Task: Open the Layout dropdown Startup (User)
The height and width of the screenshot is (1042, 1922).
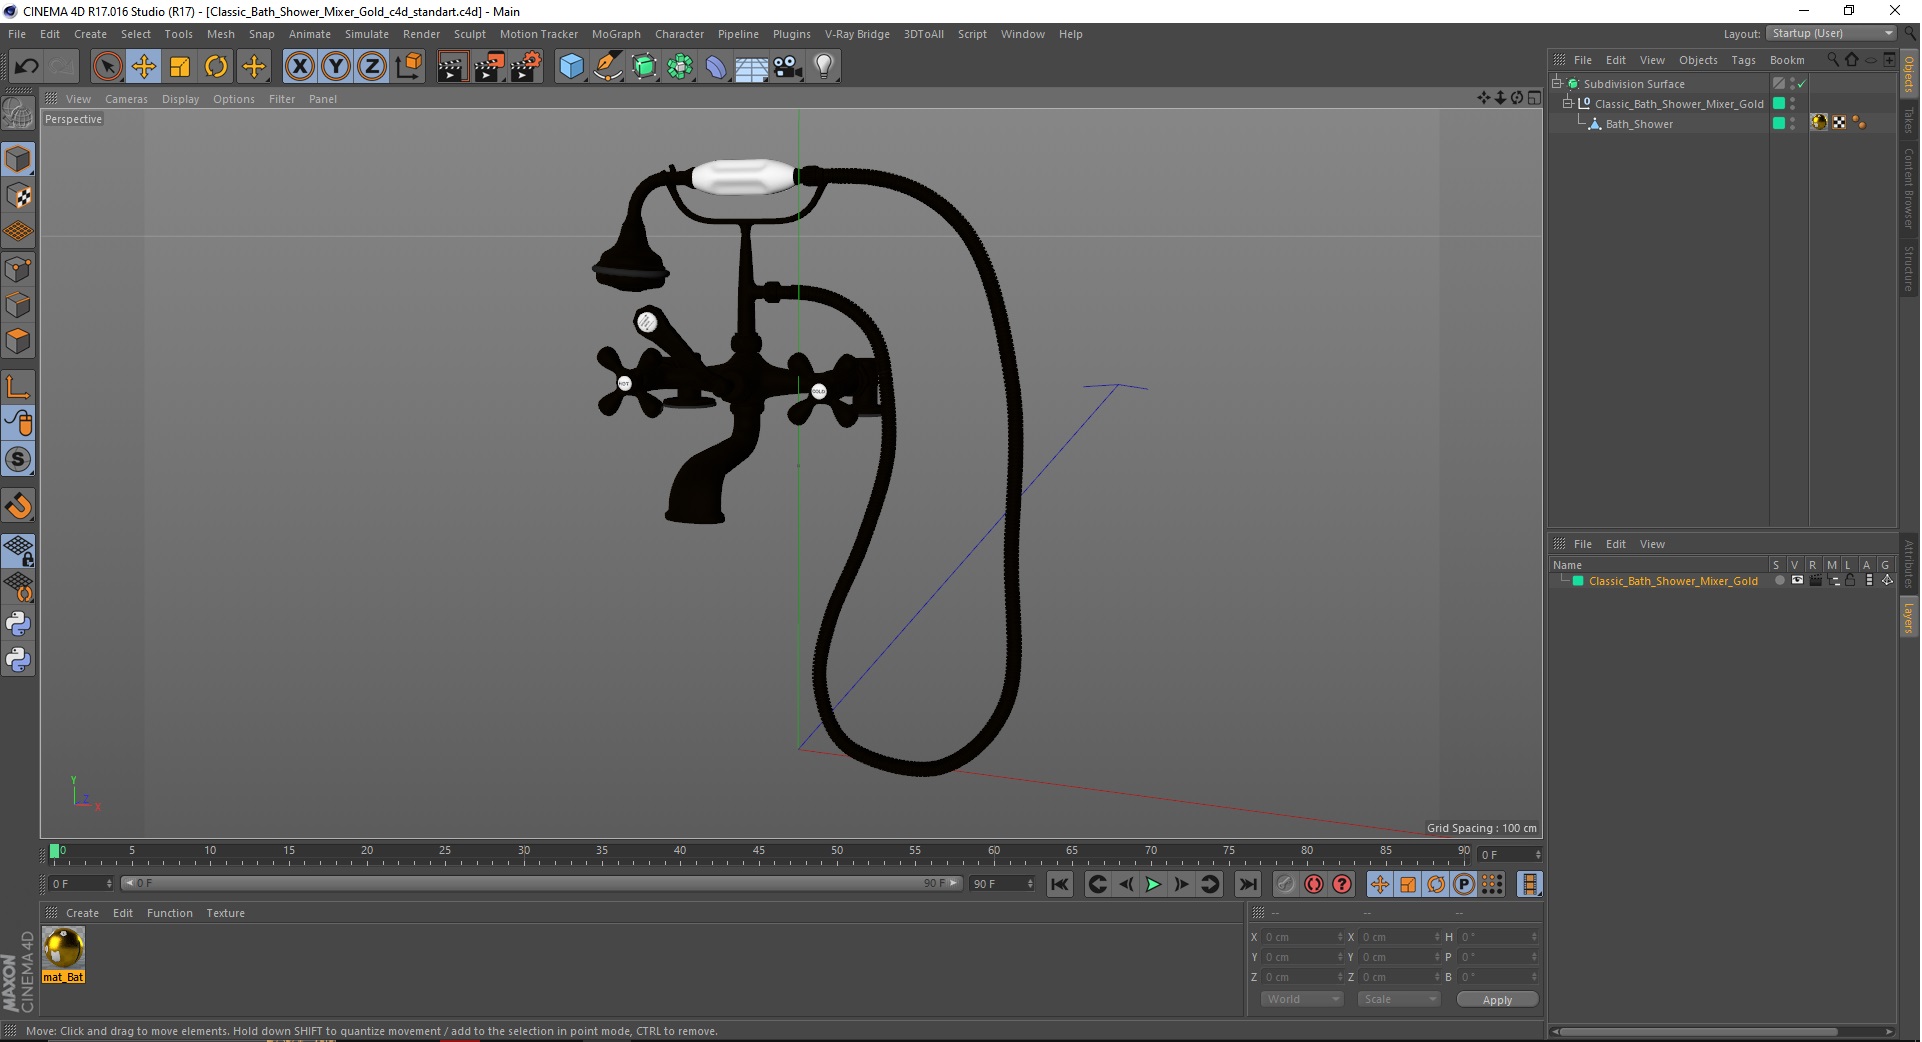Action: tap(1832, 34)
